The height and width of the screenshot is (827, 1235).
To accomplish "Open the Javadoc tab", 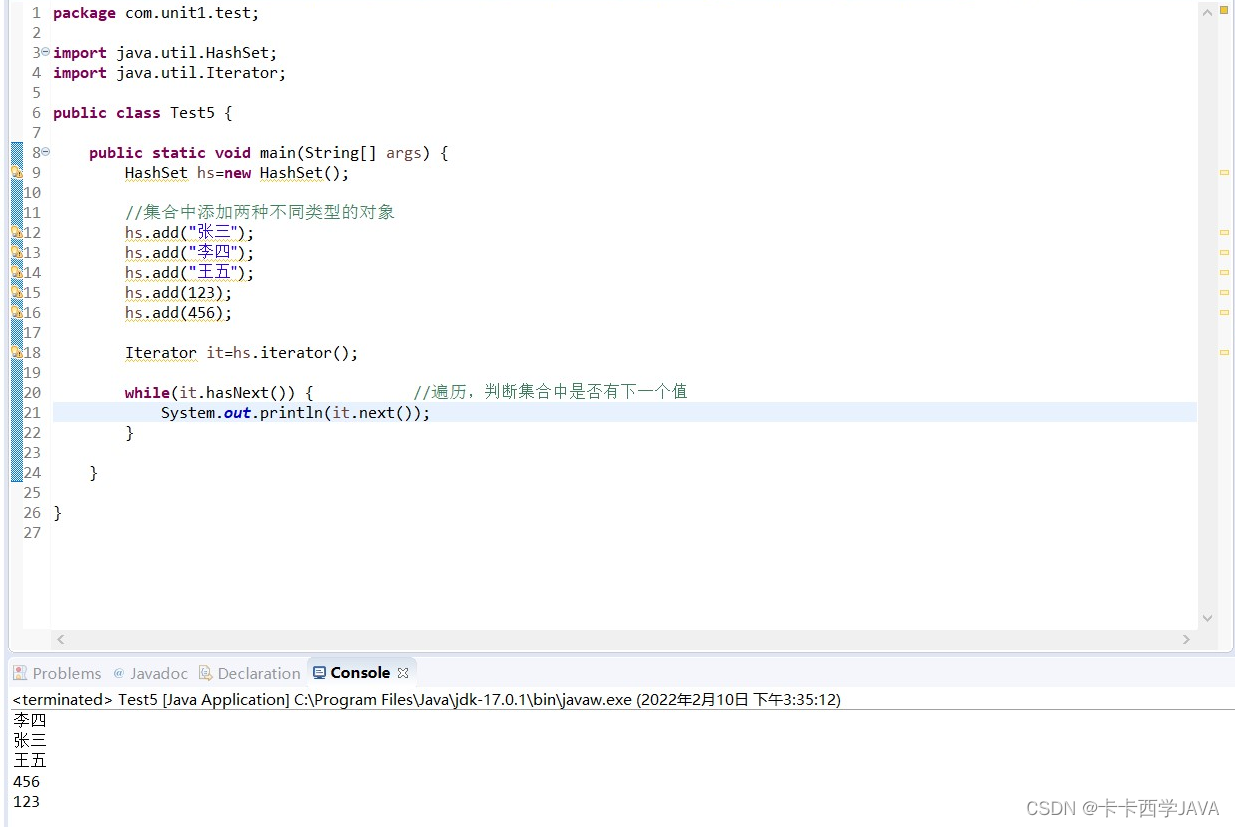I will point(160,672).
